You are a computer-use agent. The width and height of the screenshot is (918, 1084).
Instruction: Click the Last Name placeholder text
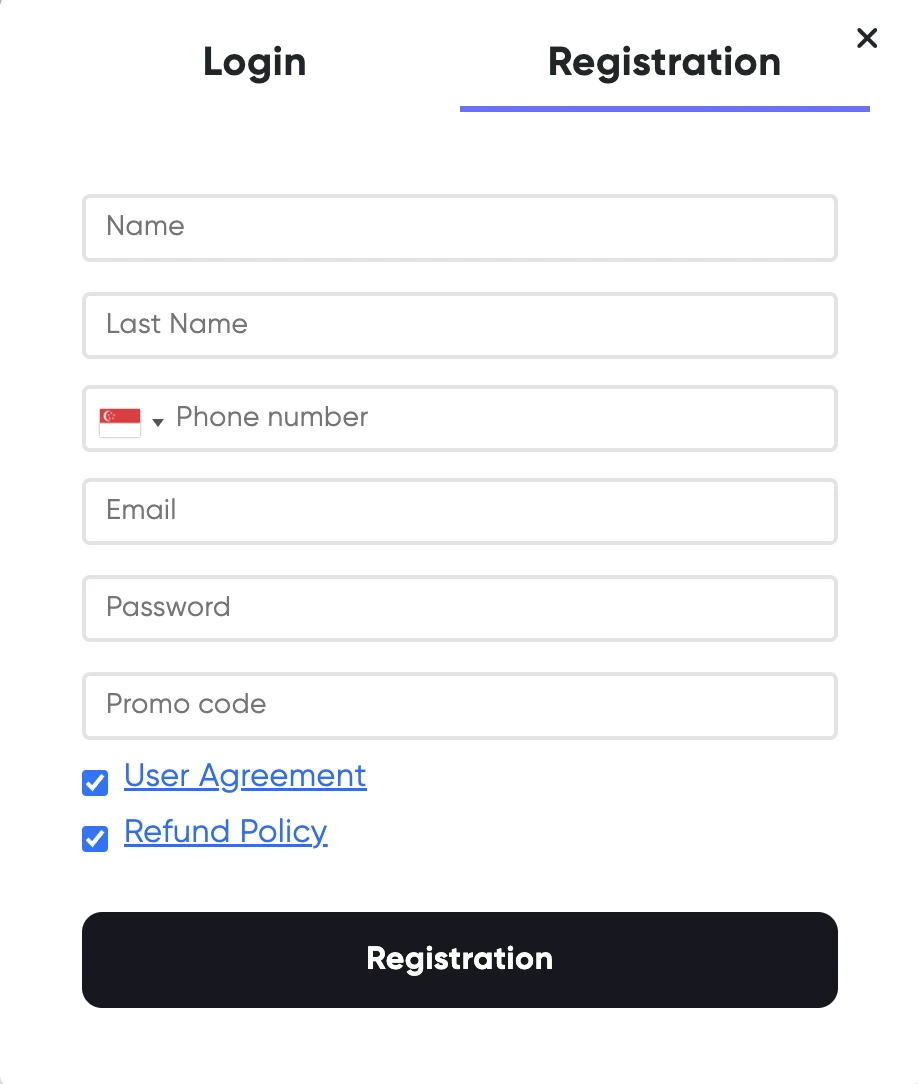click(177, 325)
